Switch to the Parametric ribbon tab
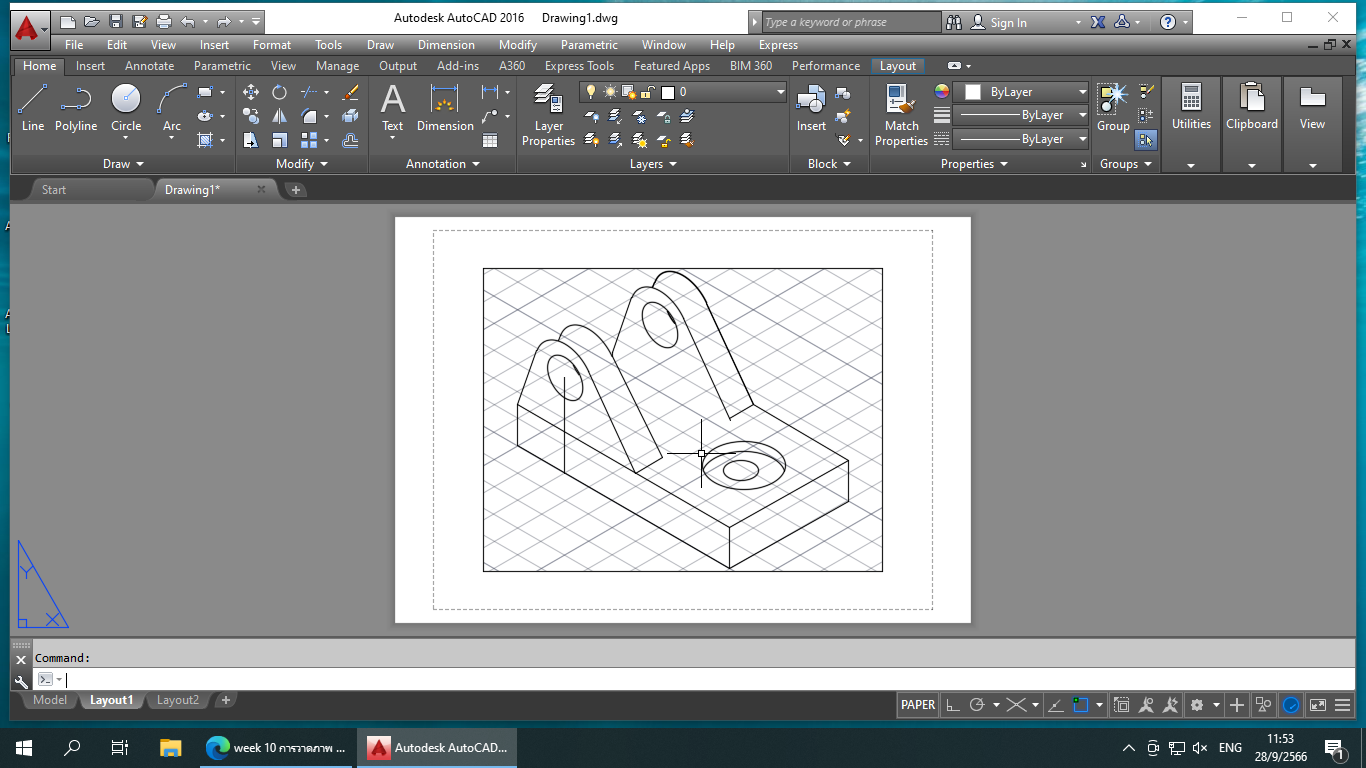The width and height of the screenshot is (1366, 768). click(222, 66)
